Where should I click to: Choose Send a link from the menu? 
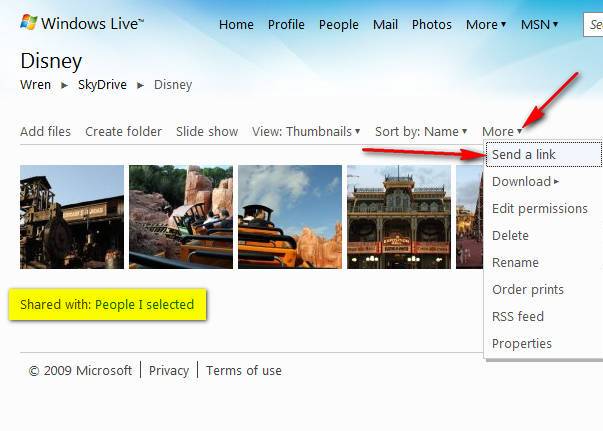click(x=543, y=155)
